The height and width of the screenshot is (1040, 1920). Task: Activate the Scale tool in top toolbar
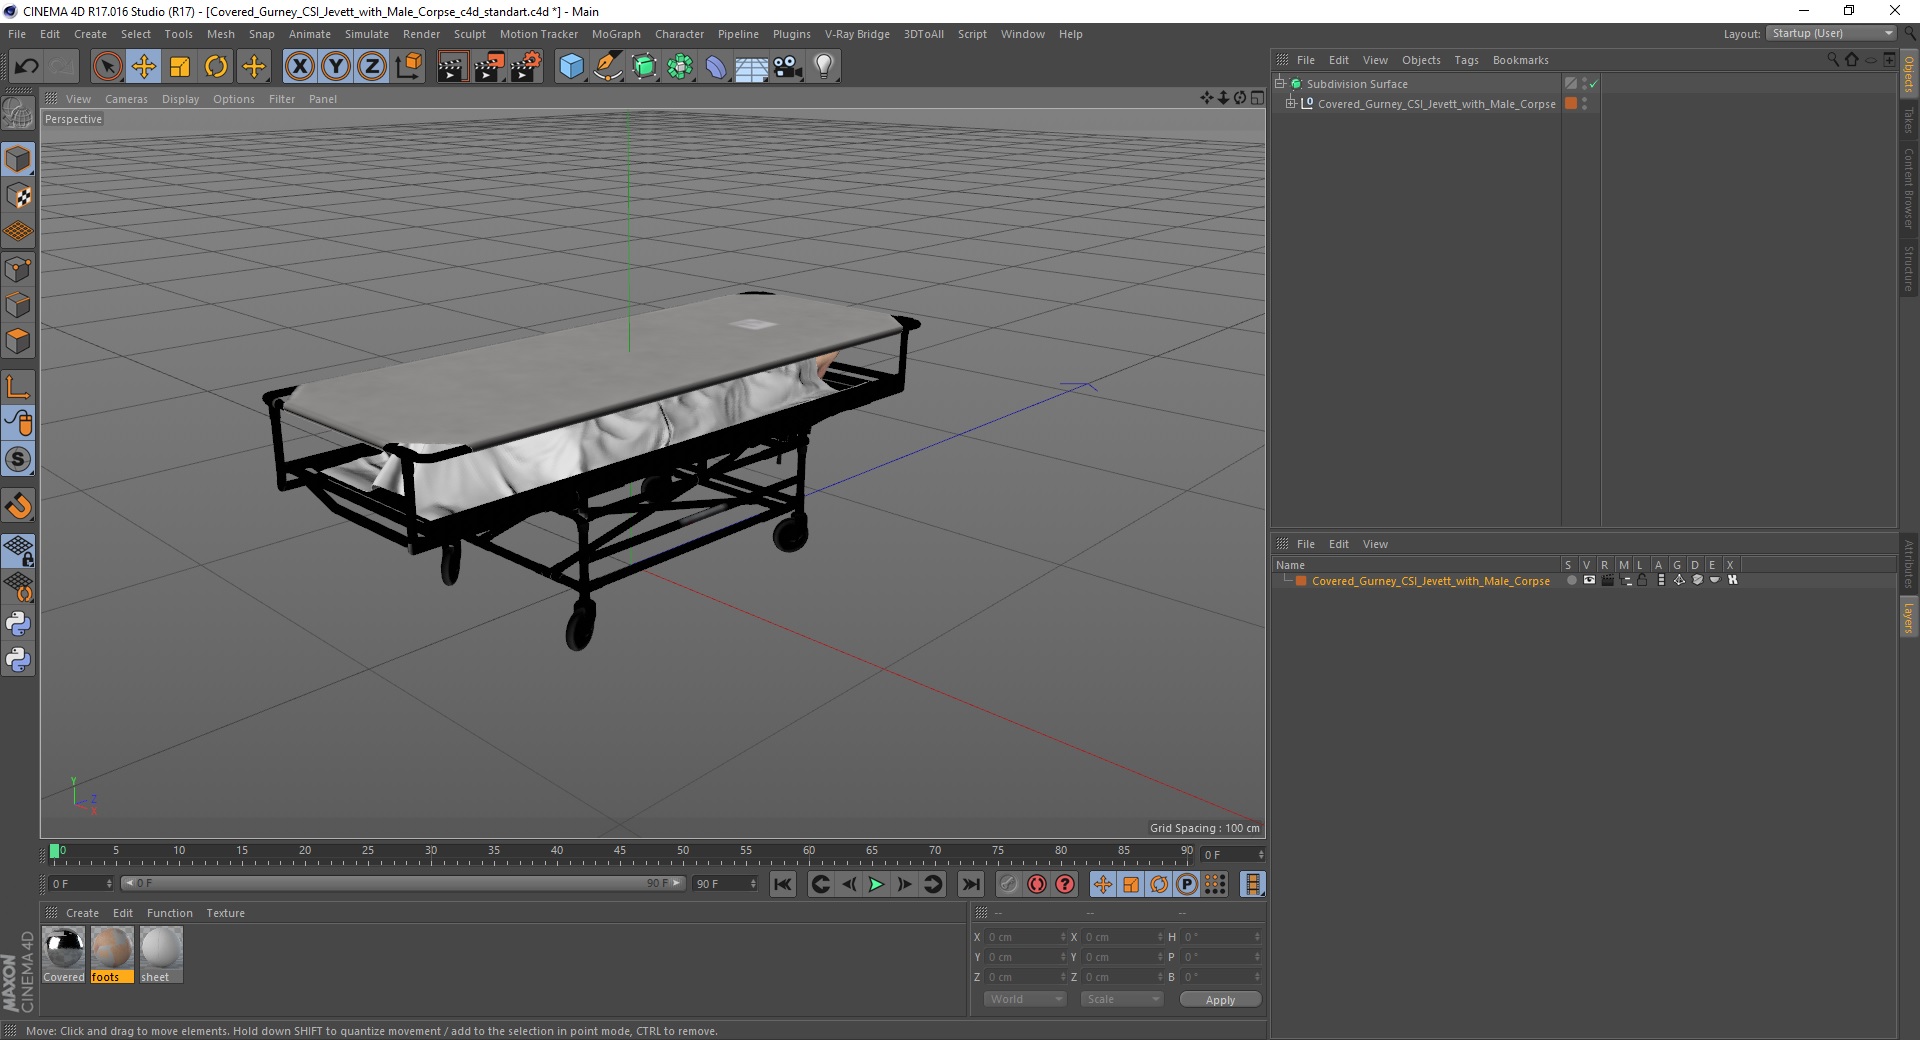pyautogui.click(x=180, y=67)
